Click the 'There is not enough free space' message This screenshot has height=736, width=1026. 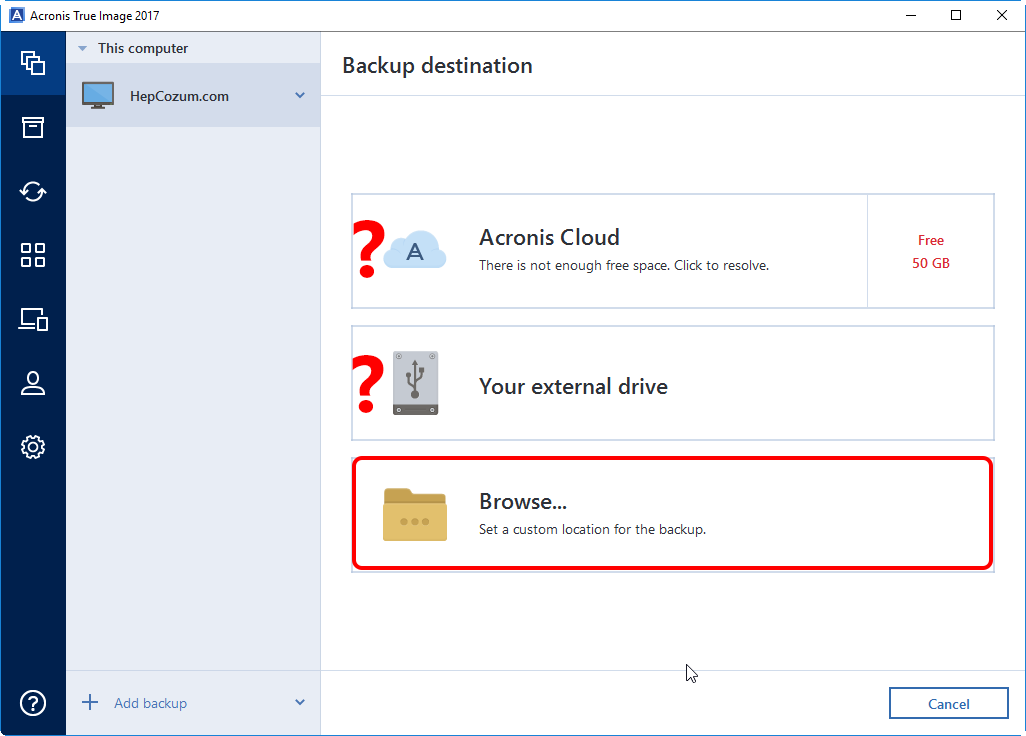coord(624,266)
